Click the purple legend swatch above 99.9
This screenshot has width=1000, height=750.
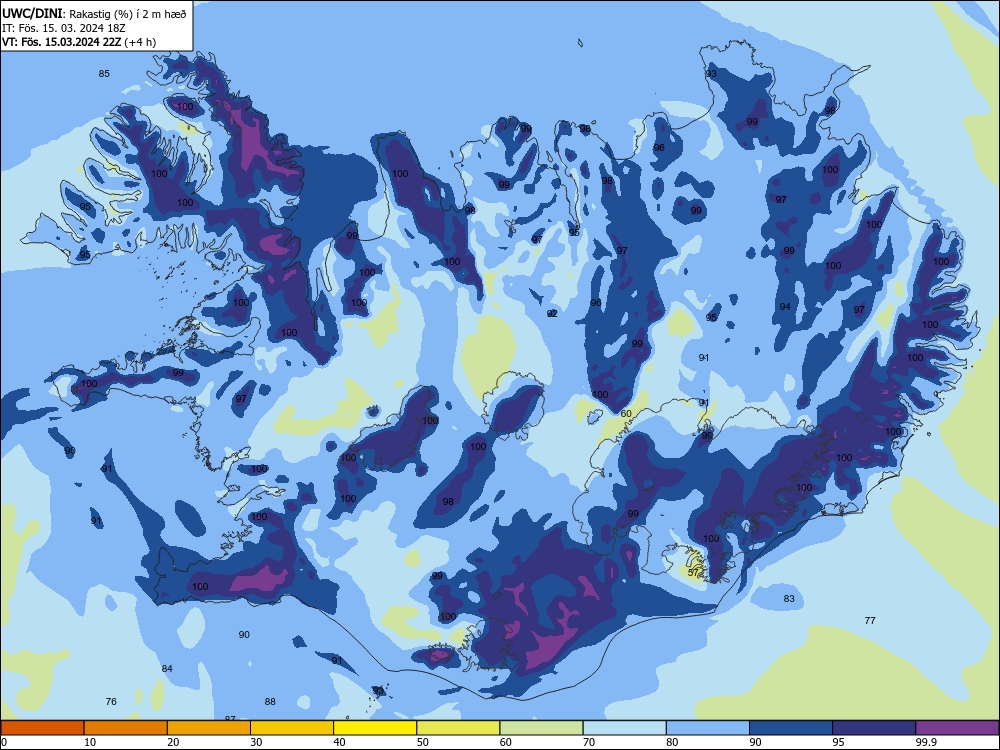[x=957, y=728]
